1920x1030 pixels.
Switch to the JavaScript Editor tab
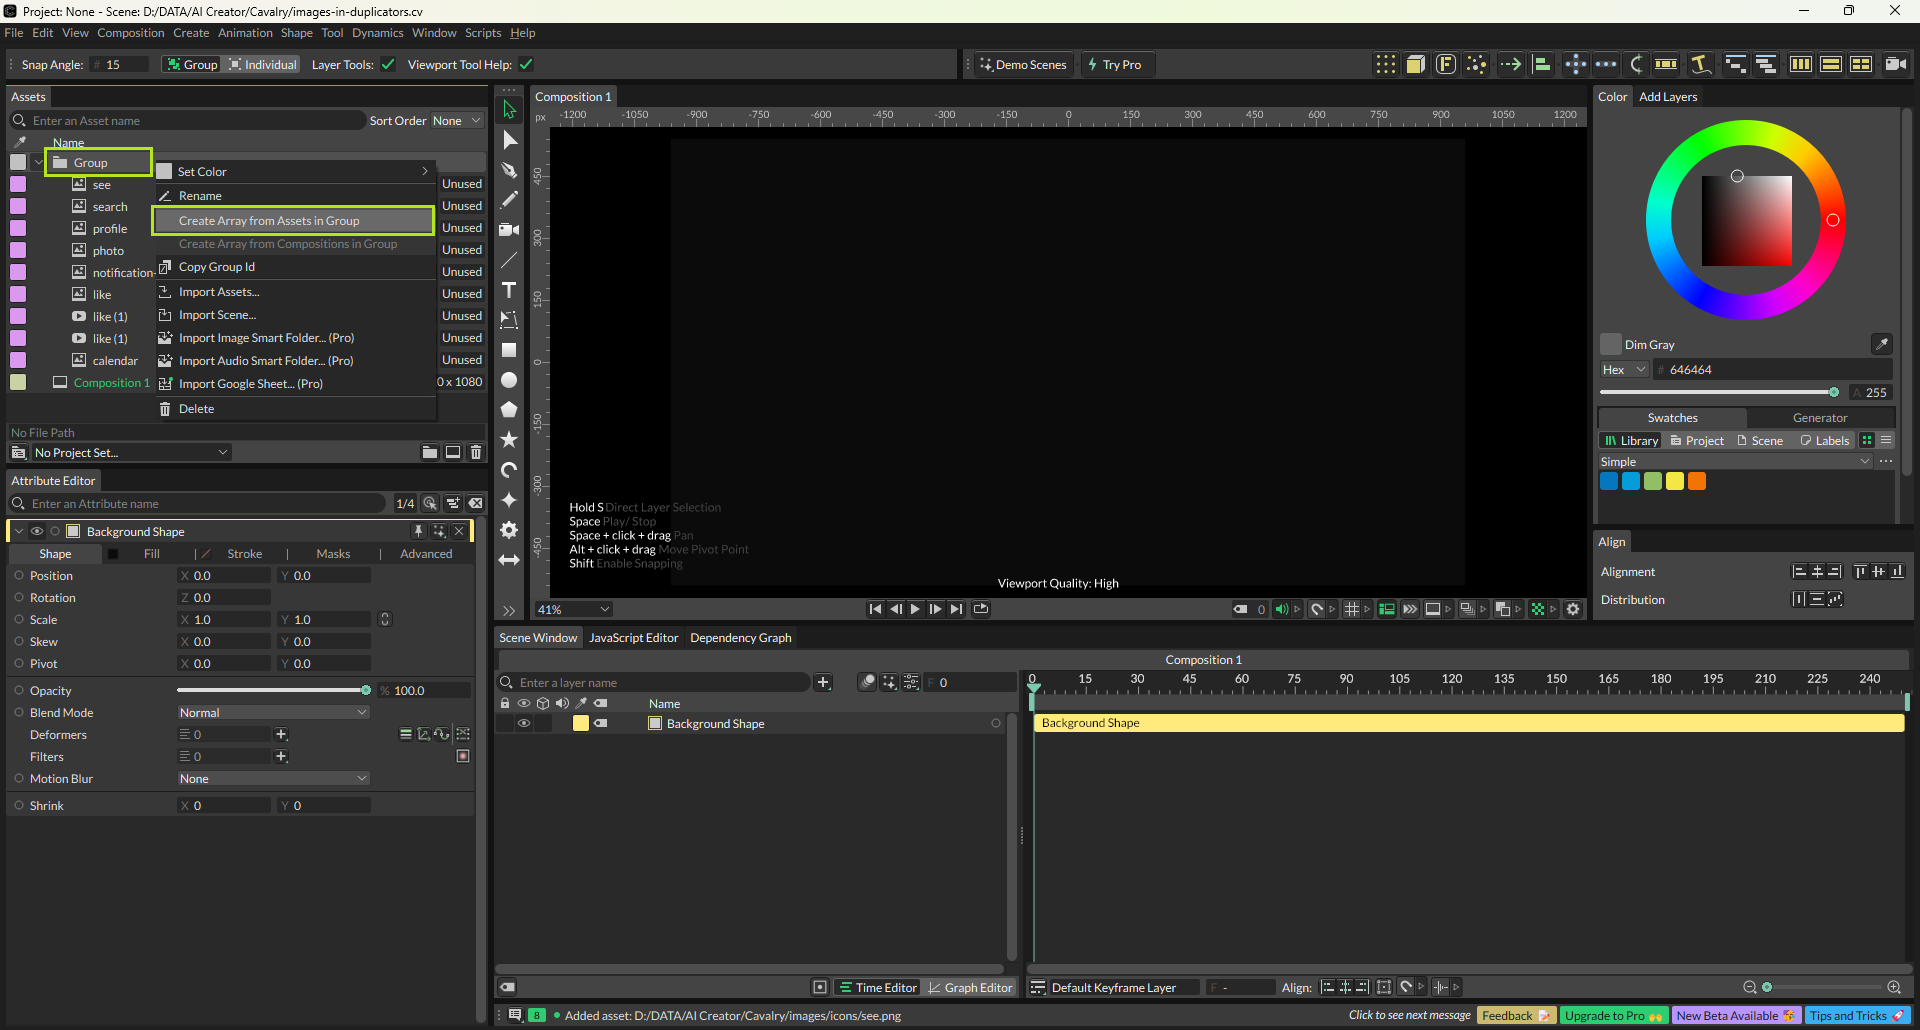point(633,638)
